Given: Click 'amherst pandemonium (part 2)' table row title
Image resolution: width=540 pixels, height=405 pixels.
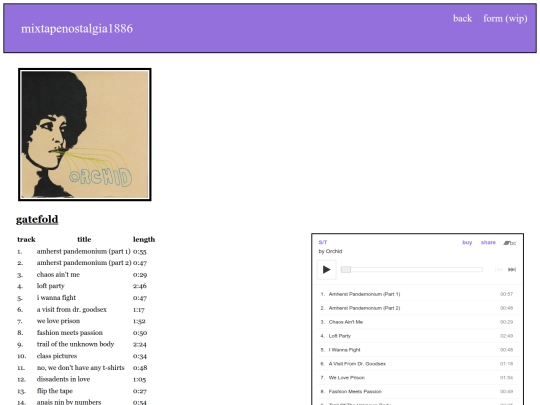Looking at the screenshot, I should (x=84, y=263).
